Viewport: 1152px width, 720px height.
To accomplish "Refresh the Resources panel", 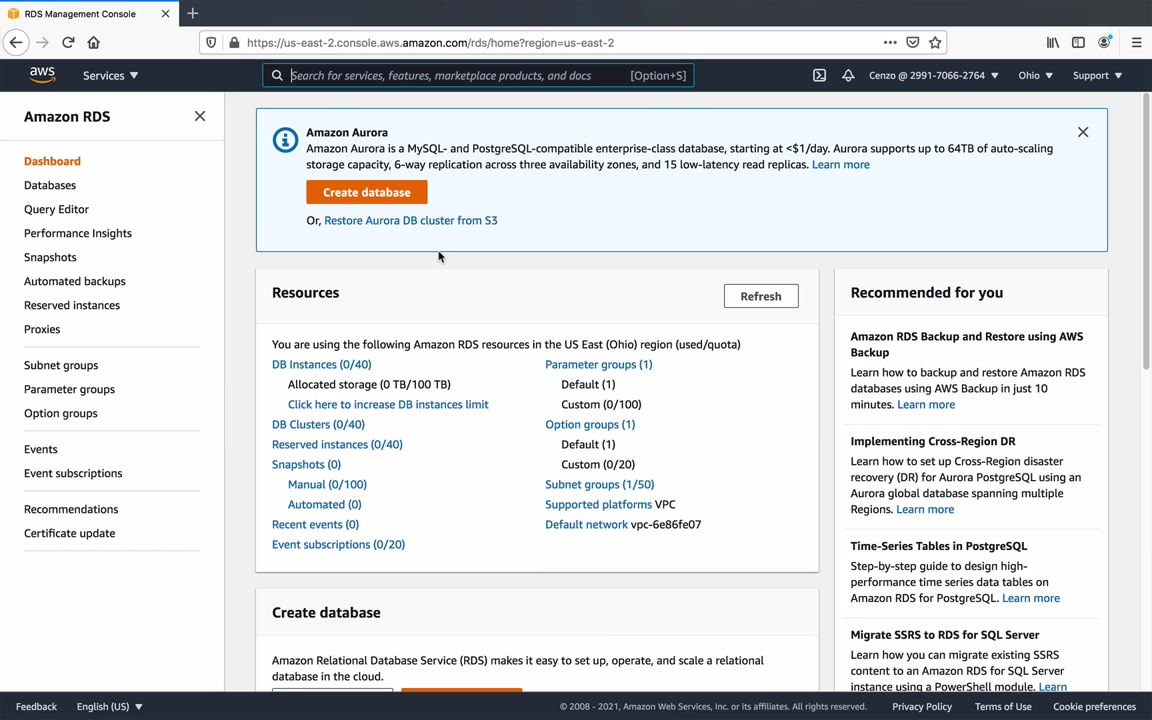I will pyautogui.click(x=761, y=296).
